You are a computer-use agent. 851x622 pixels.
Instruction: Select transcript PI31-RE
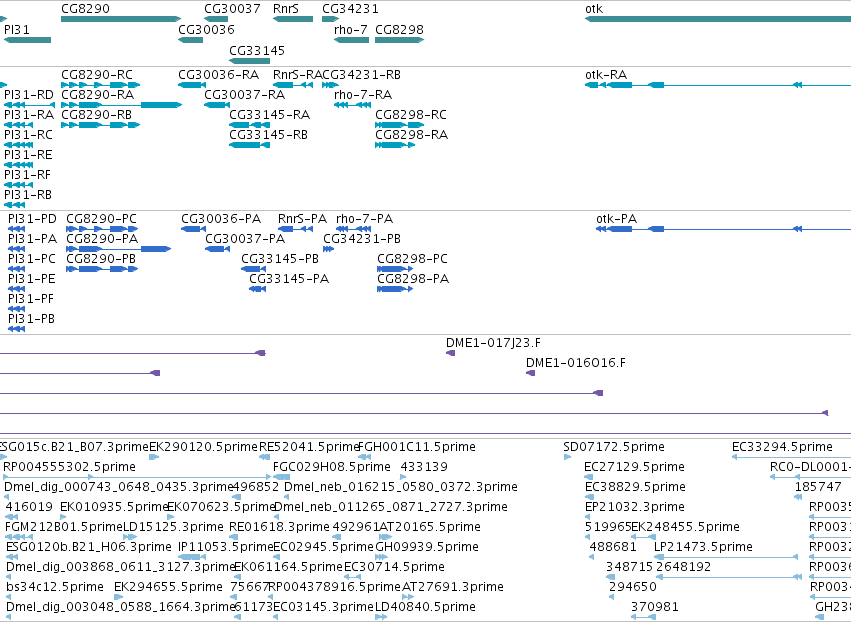click(28, 155)
